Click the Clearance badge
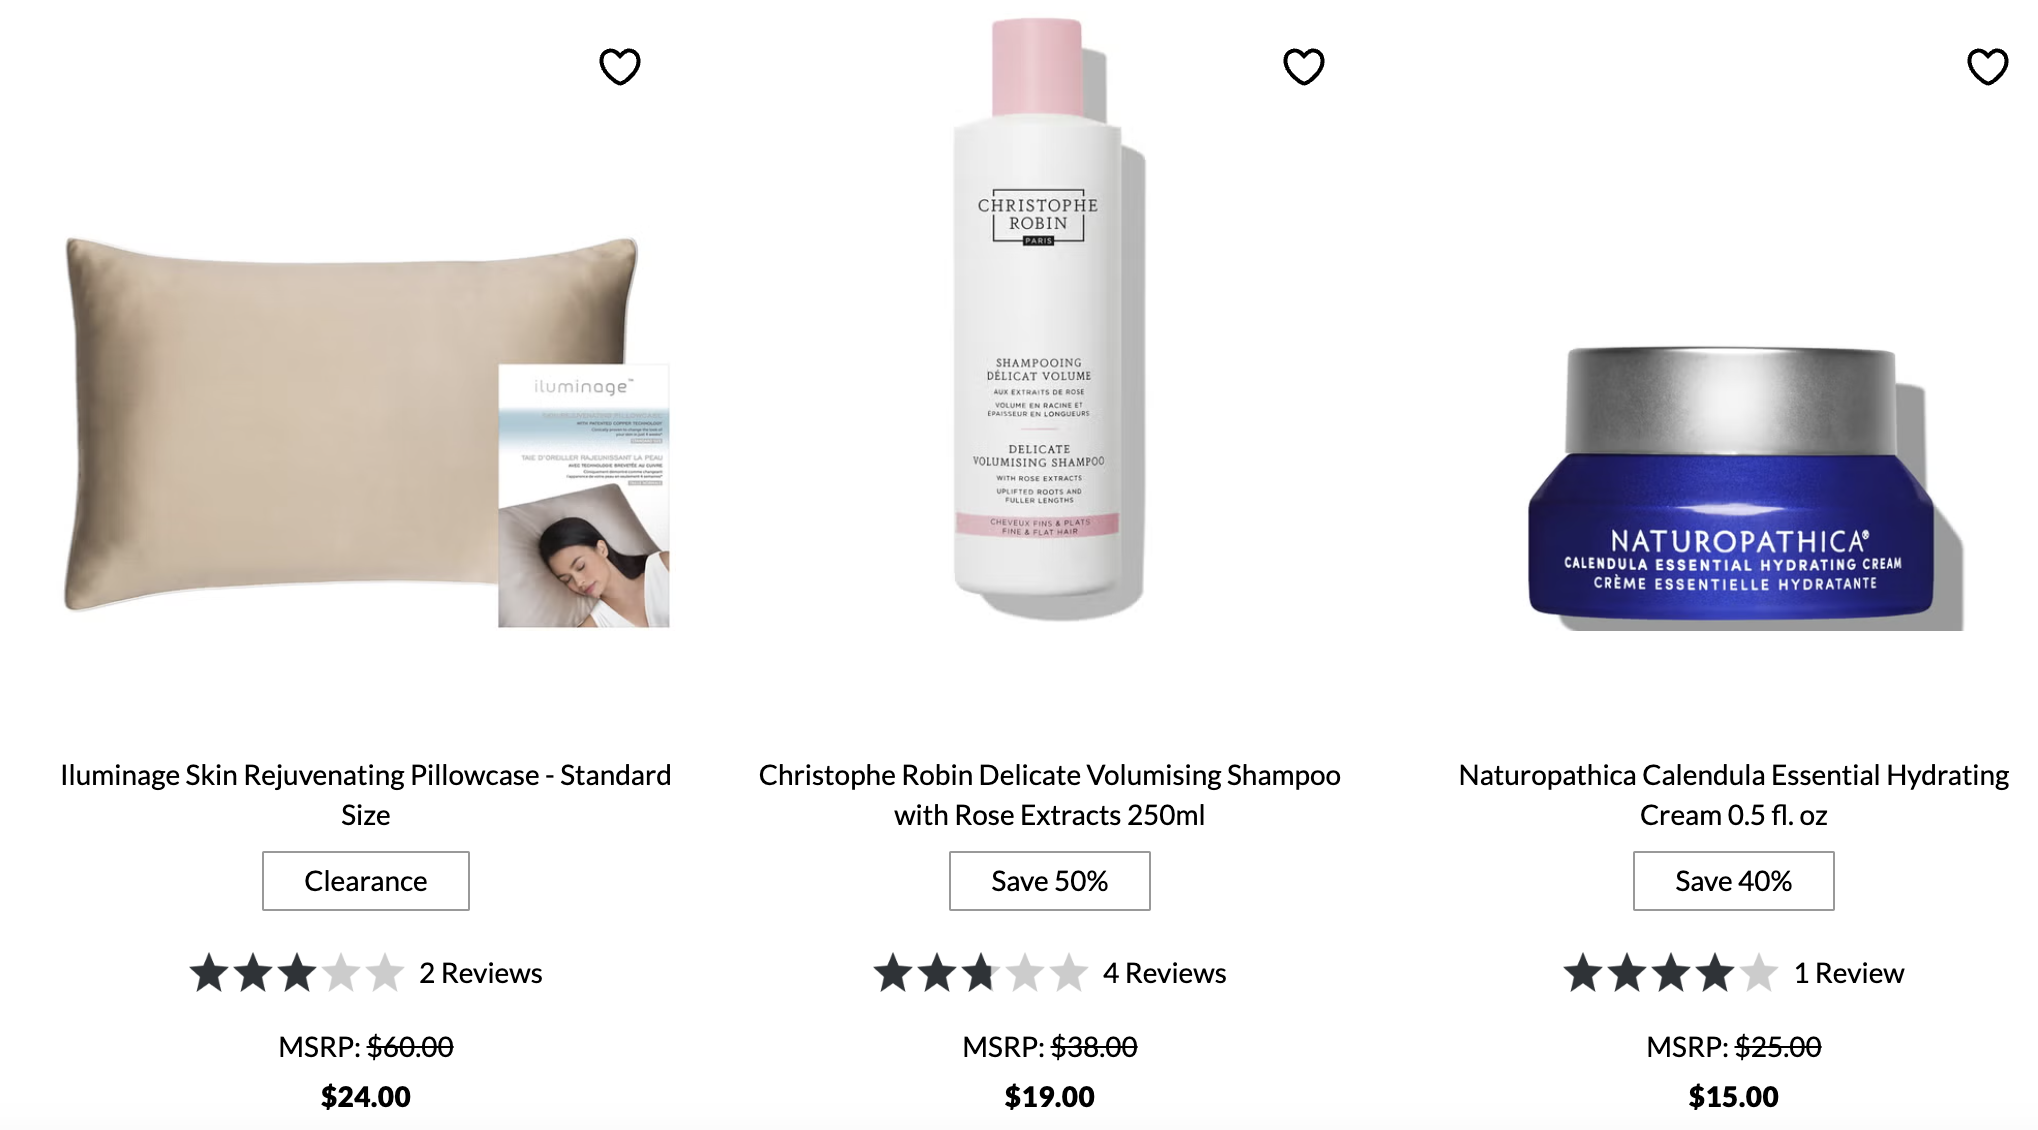2038x1130 pixels. 365,881
